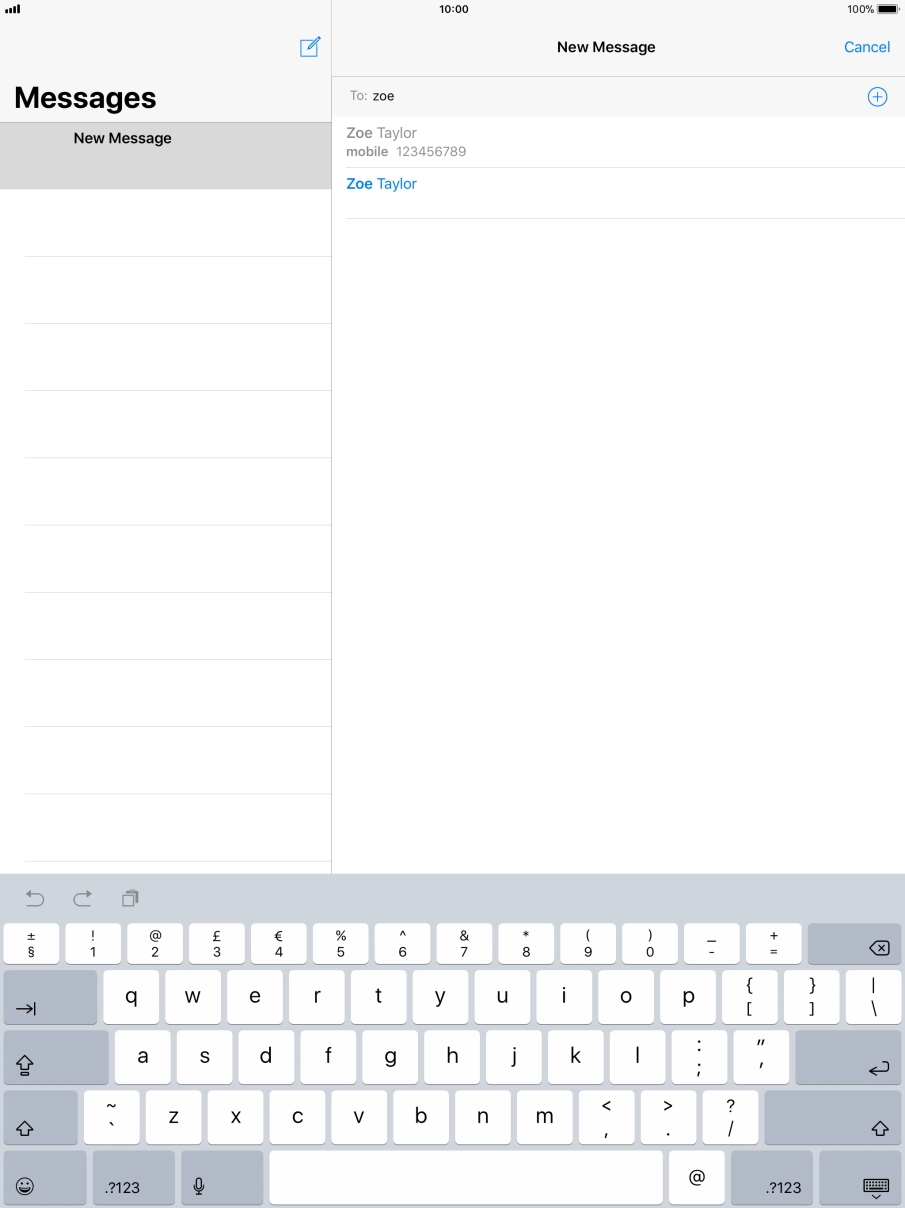Cancel the new message

[866, 47]
